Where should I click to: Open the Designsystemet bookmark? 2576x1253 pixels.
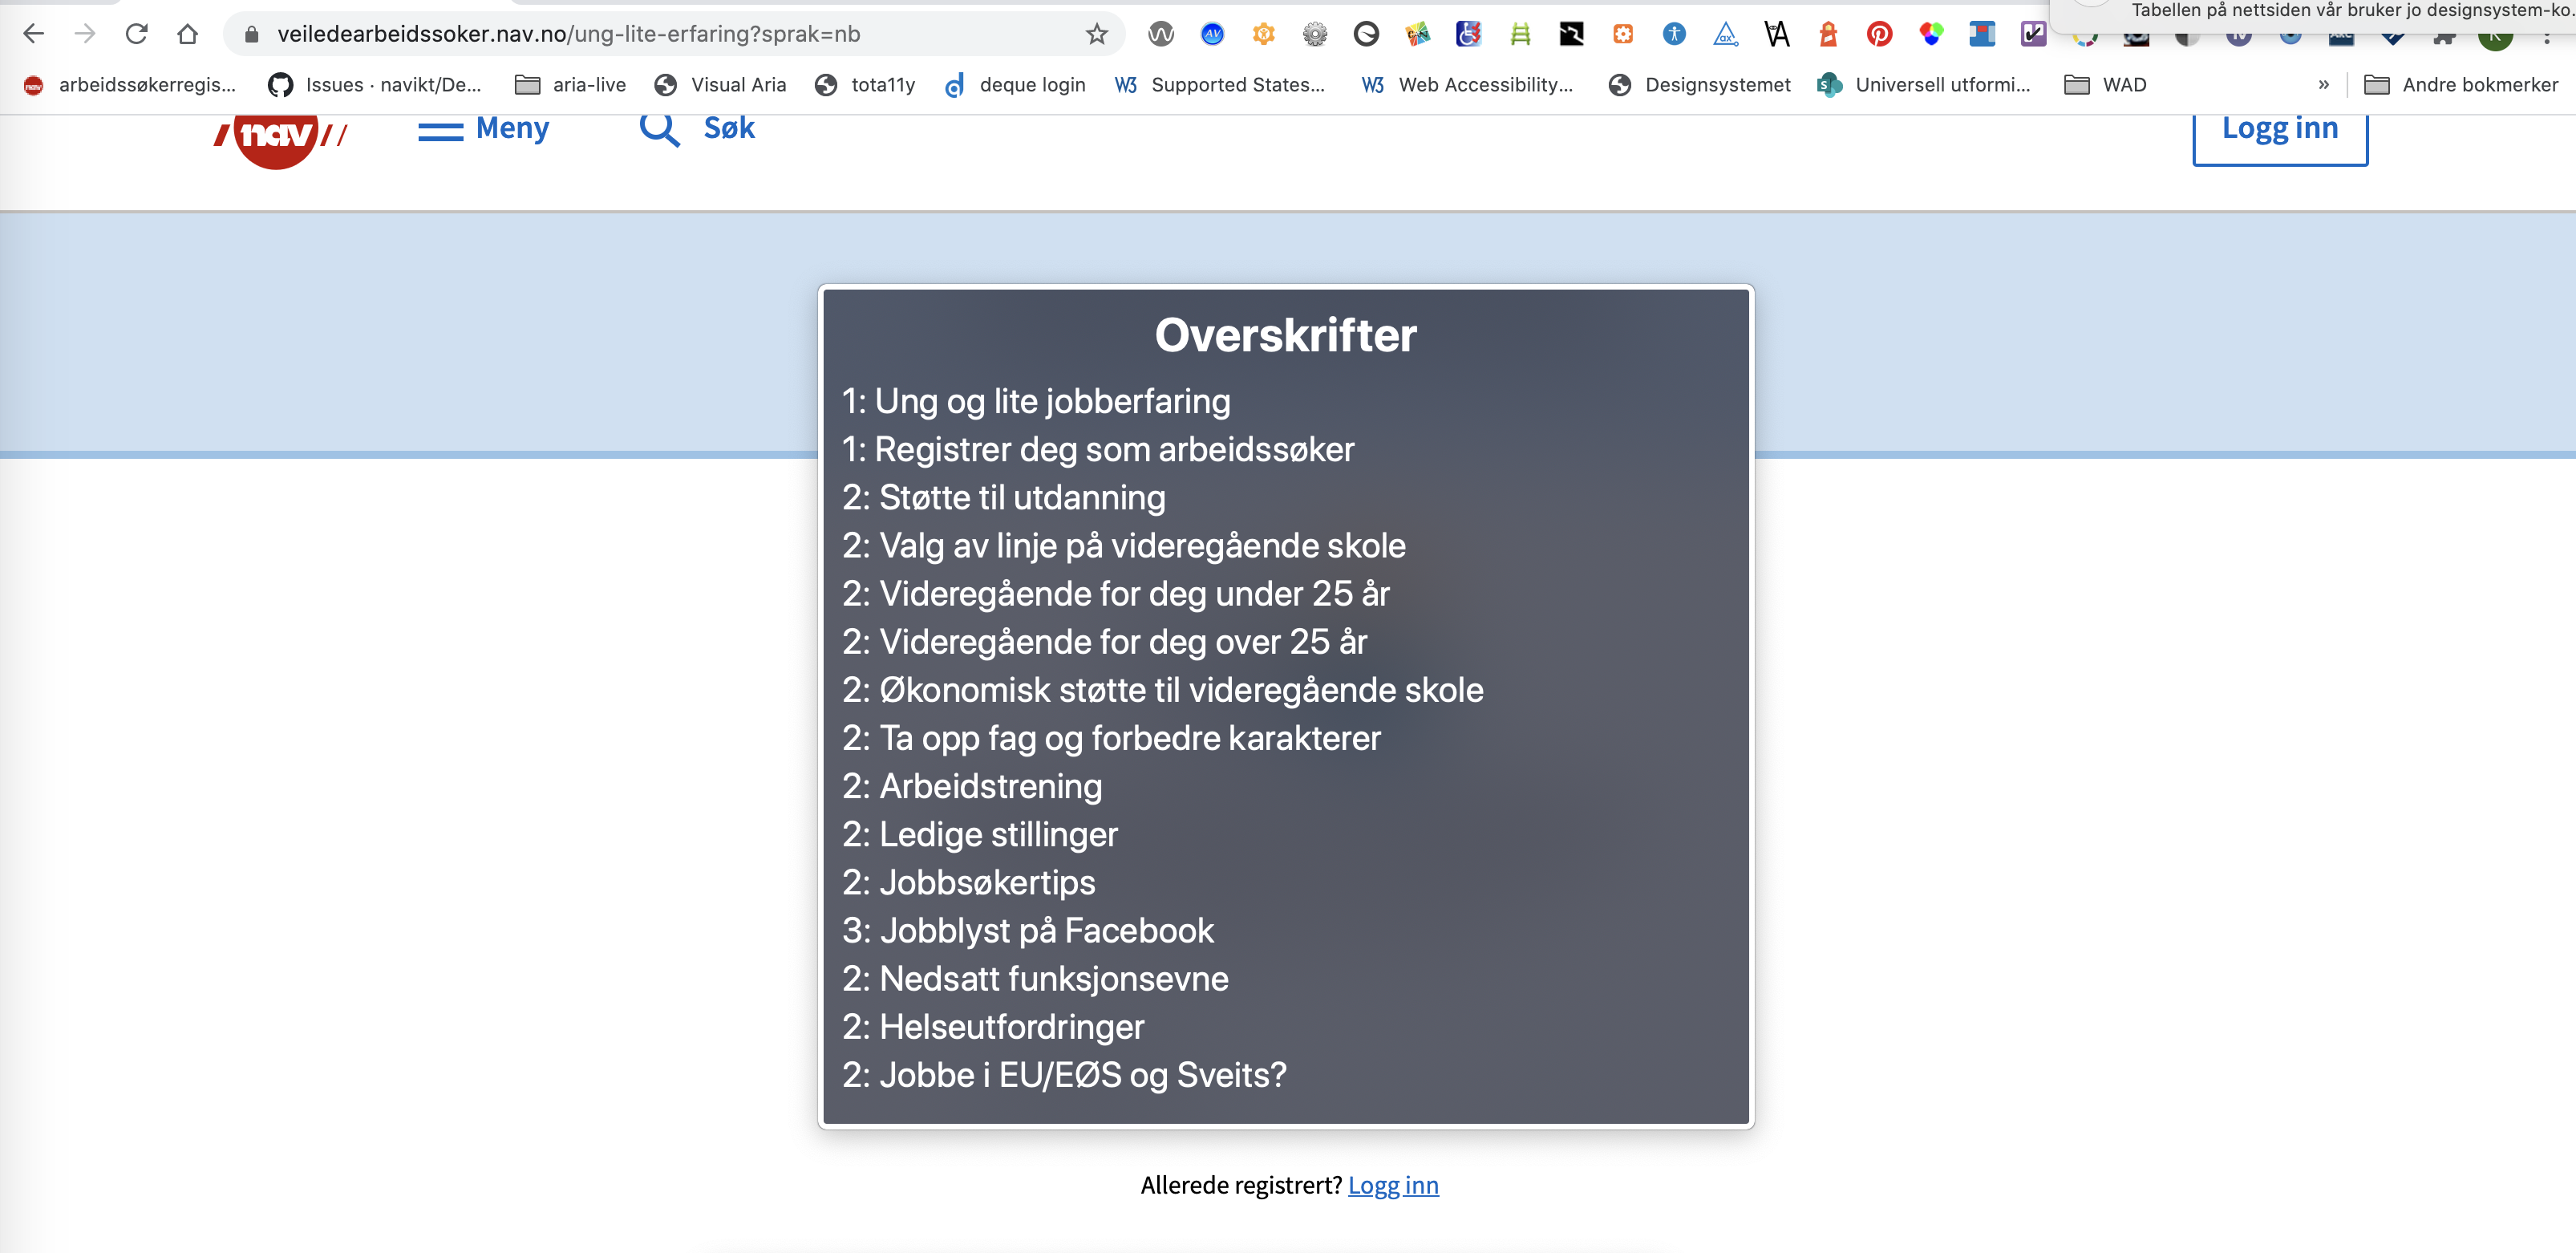pos(1699,85)
